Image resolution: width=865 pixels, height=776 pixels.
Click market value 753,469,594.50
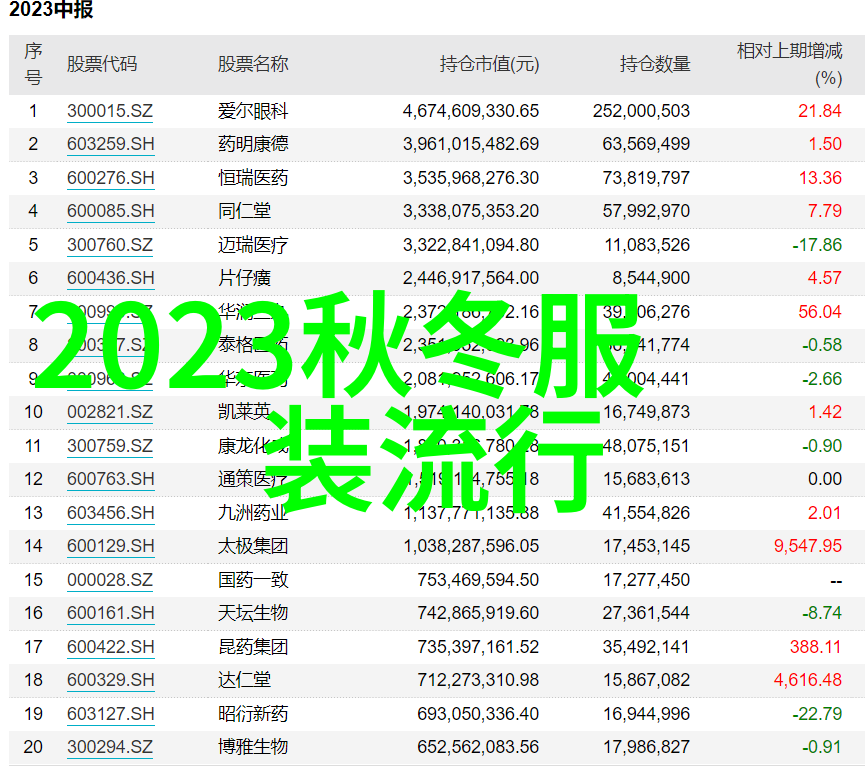(478, 580)
